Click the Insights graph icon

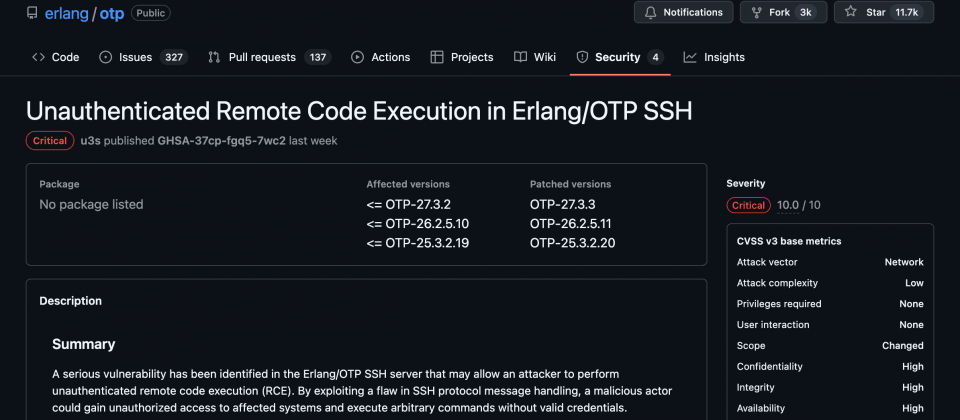point(690,57)
